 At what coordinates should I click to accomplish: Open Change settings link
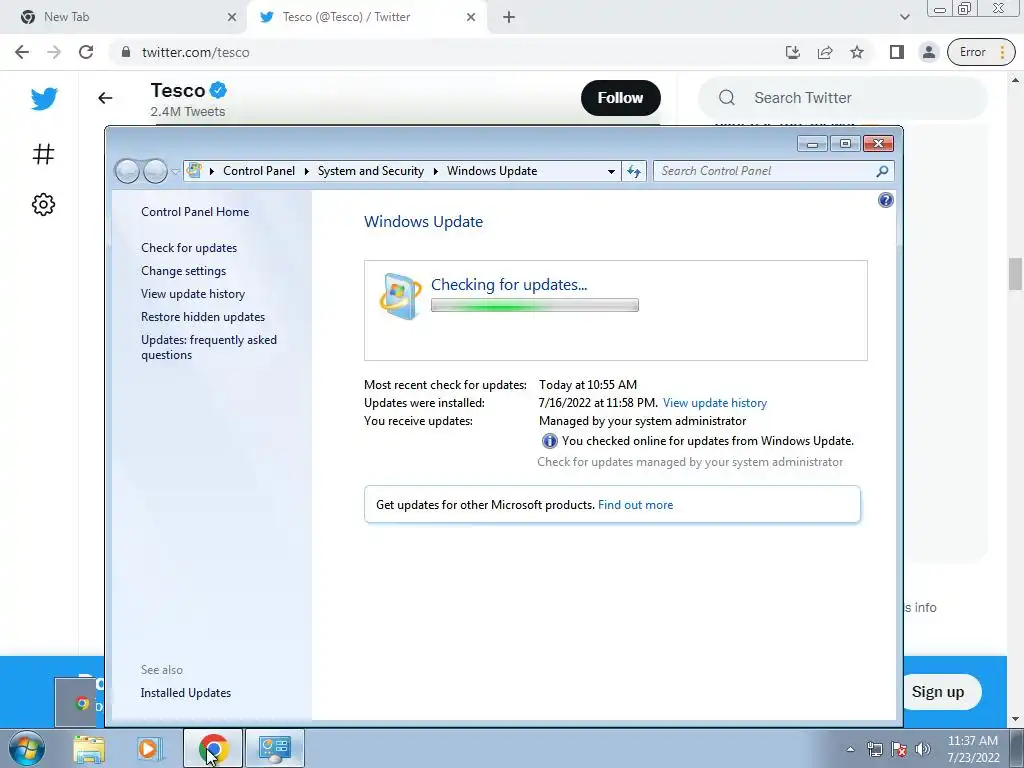click(x=184, y=270)
